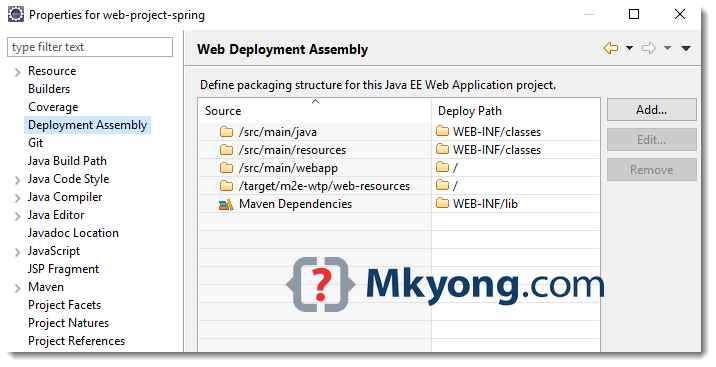Screen dimensions: 716x367
Task: Select Resource in the properties tree
Action: pos(52,71)
